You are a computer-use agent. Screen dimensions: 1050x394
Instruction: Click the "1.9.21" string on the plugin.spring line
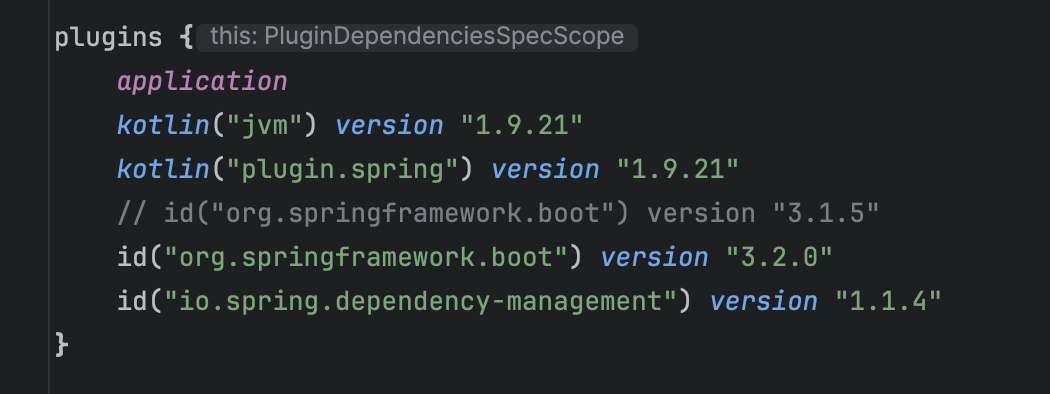coord(677,170)
